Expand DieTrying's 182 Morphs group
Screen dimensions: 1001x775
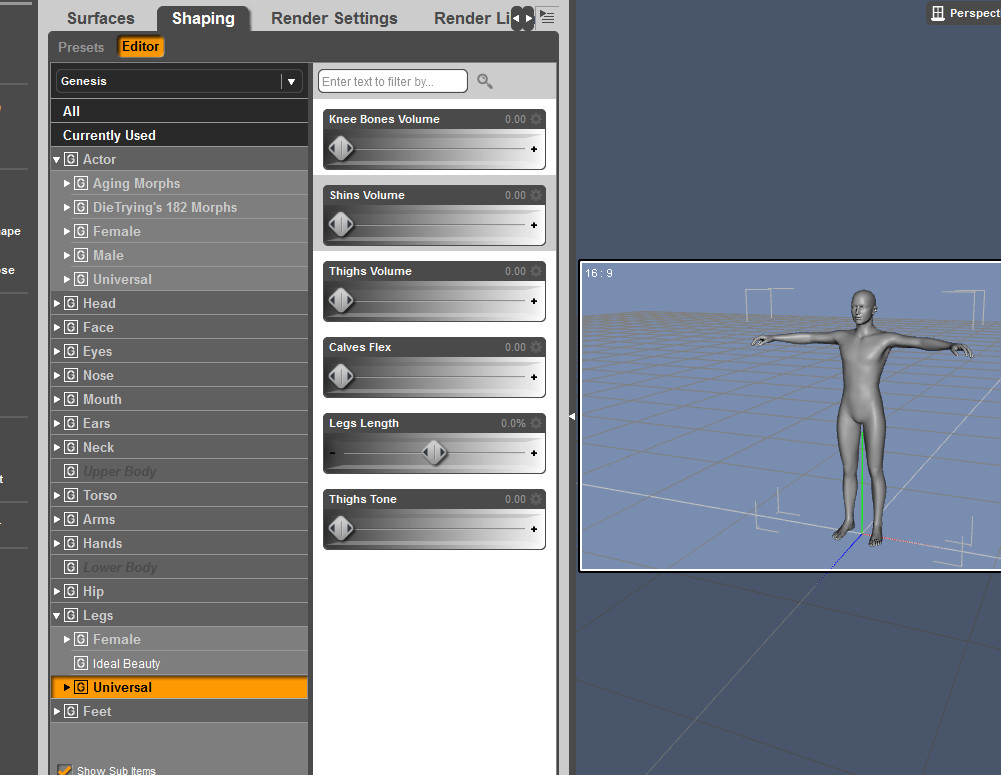coord(66,207)
